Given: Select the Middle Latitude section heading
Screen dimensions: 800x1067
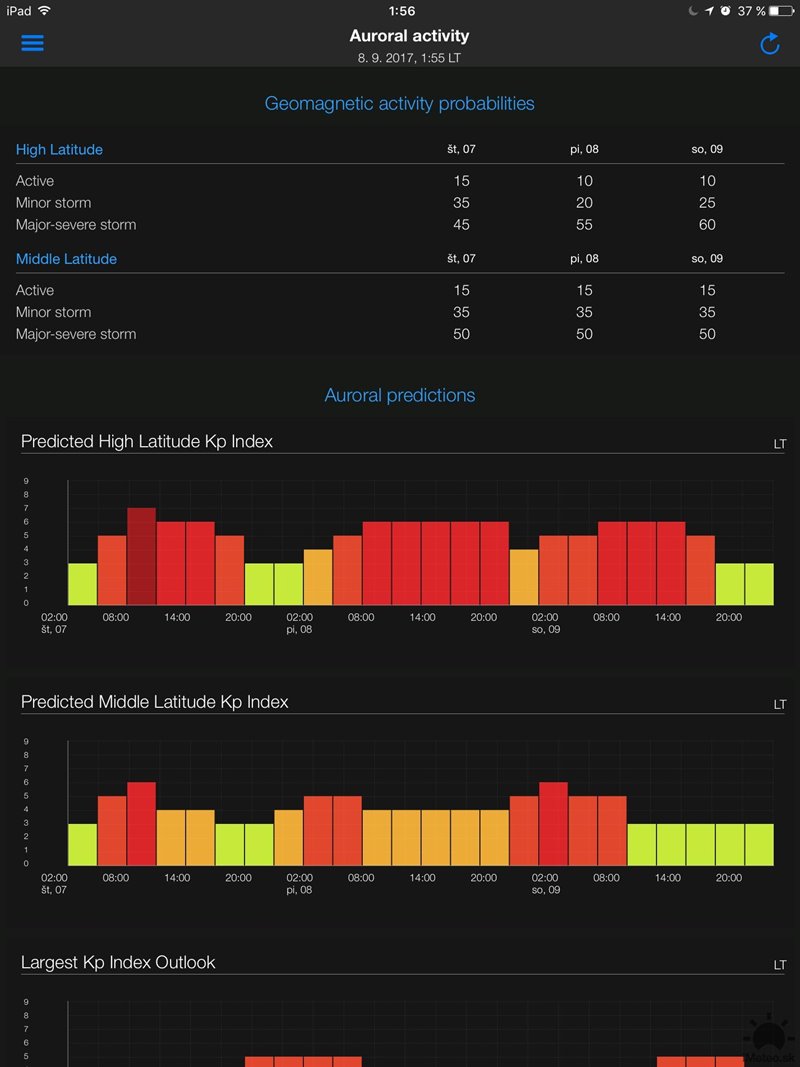Looking at the screenshot, I should coord(66,259).
